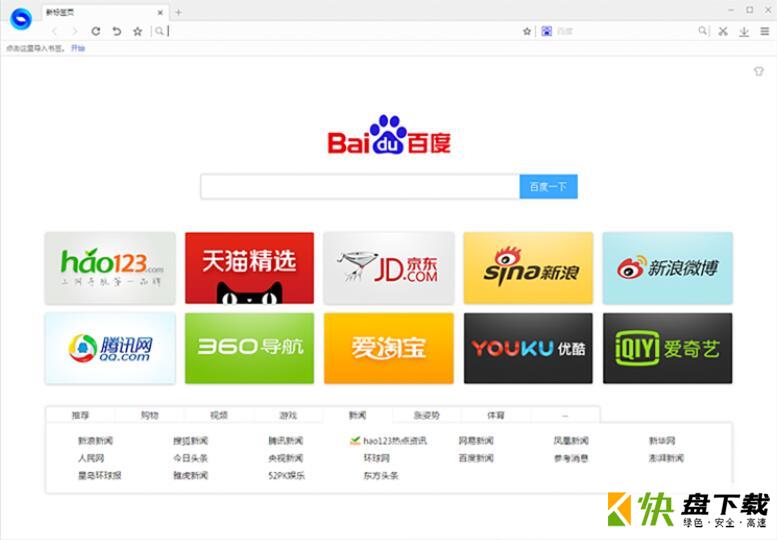Open the 东方头条 link
This screenshot has width=777, height=540.
[381, 475]
